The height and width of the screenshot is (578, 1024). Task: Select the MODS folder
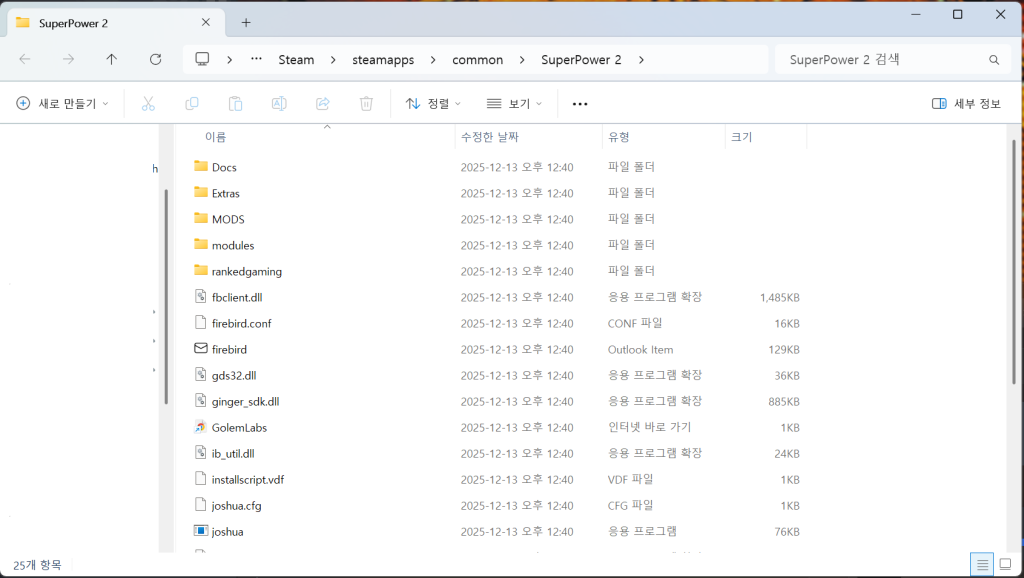228,219
